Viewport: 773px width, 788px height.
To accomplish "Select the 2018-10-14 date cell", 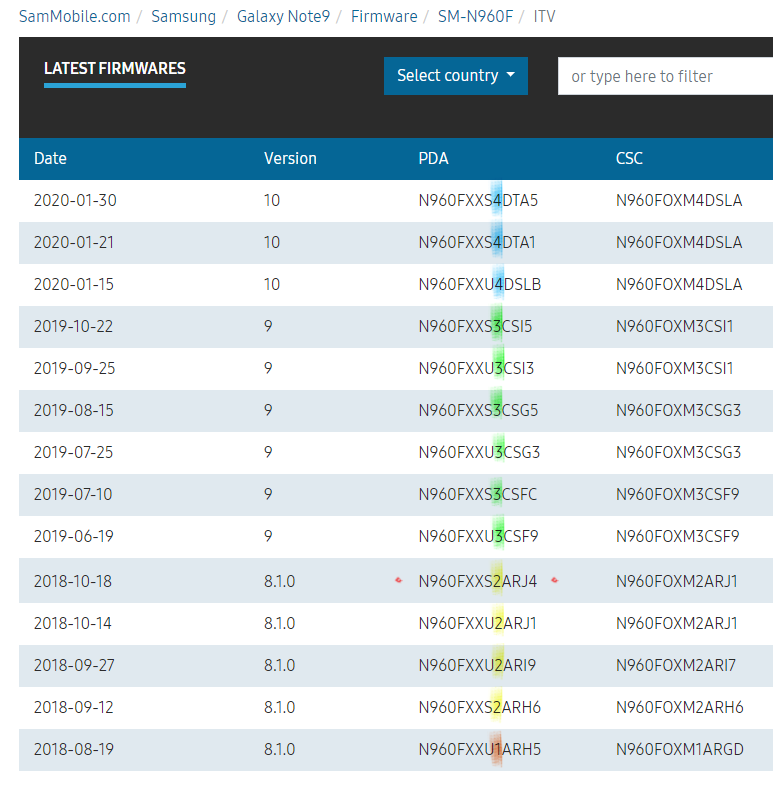I will (73, 624).
